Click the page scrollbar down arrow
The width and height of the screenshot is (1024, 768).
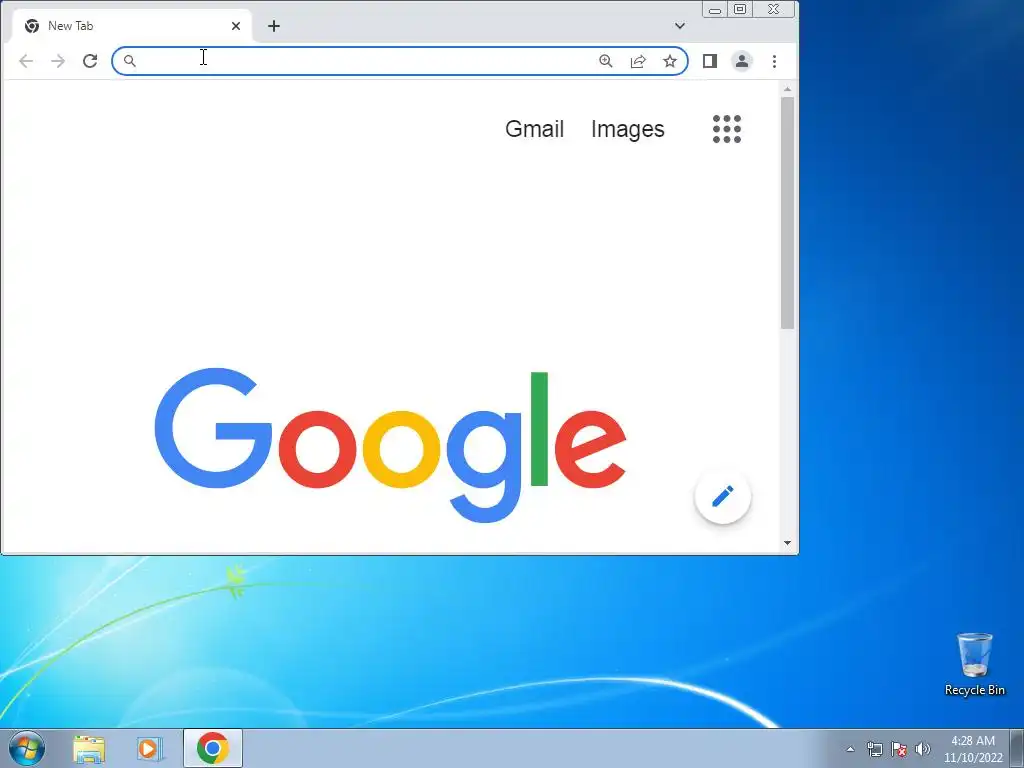pyautogui.click(x=788, y=543)
